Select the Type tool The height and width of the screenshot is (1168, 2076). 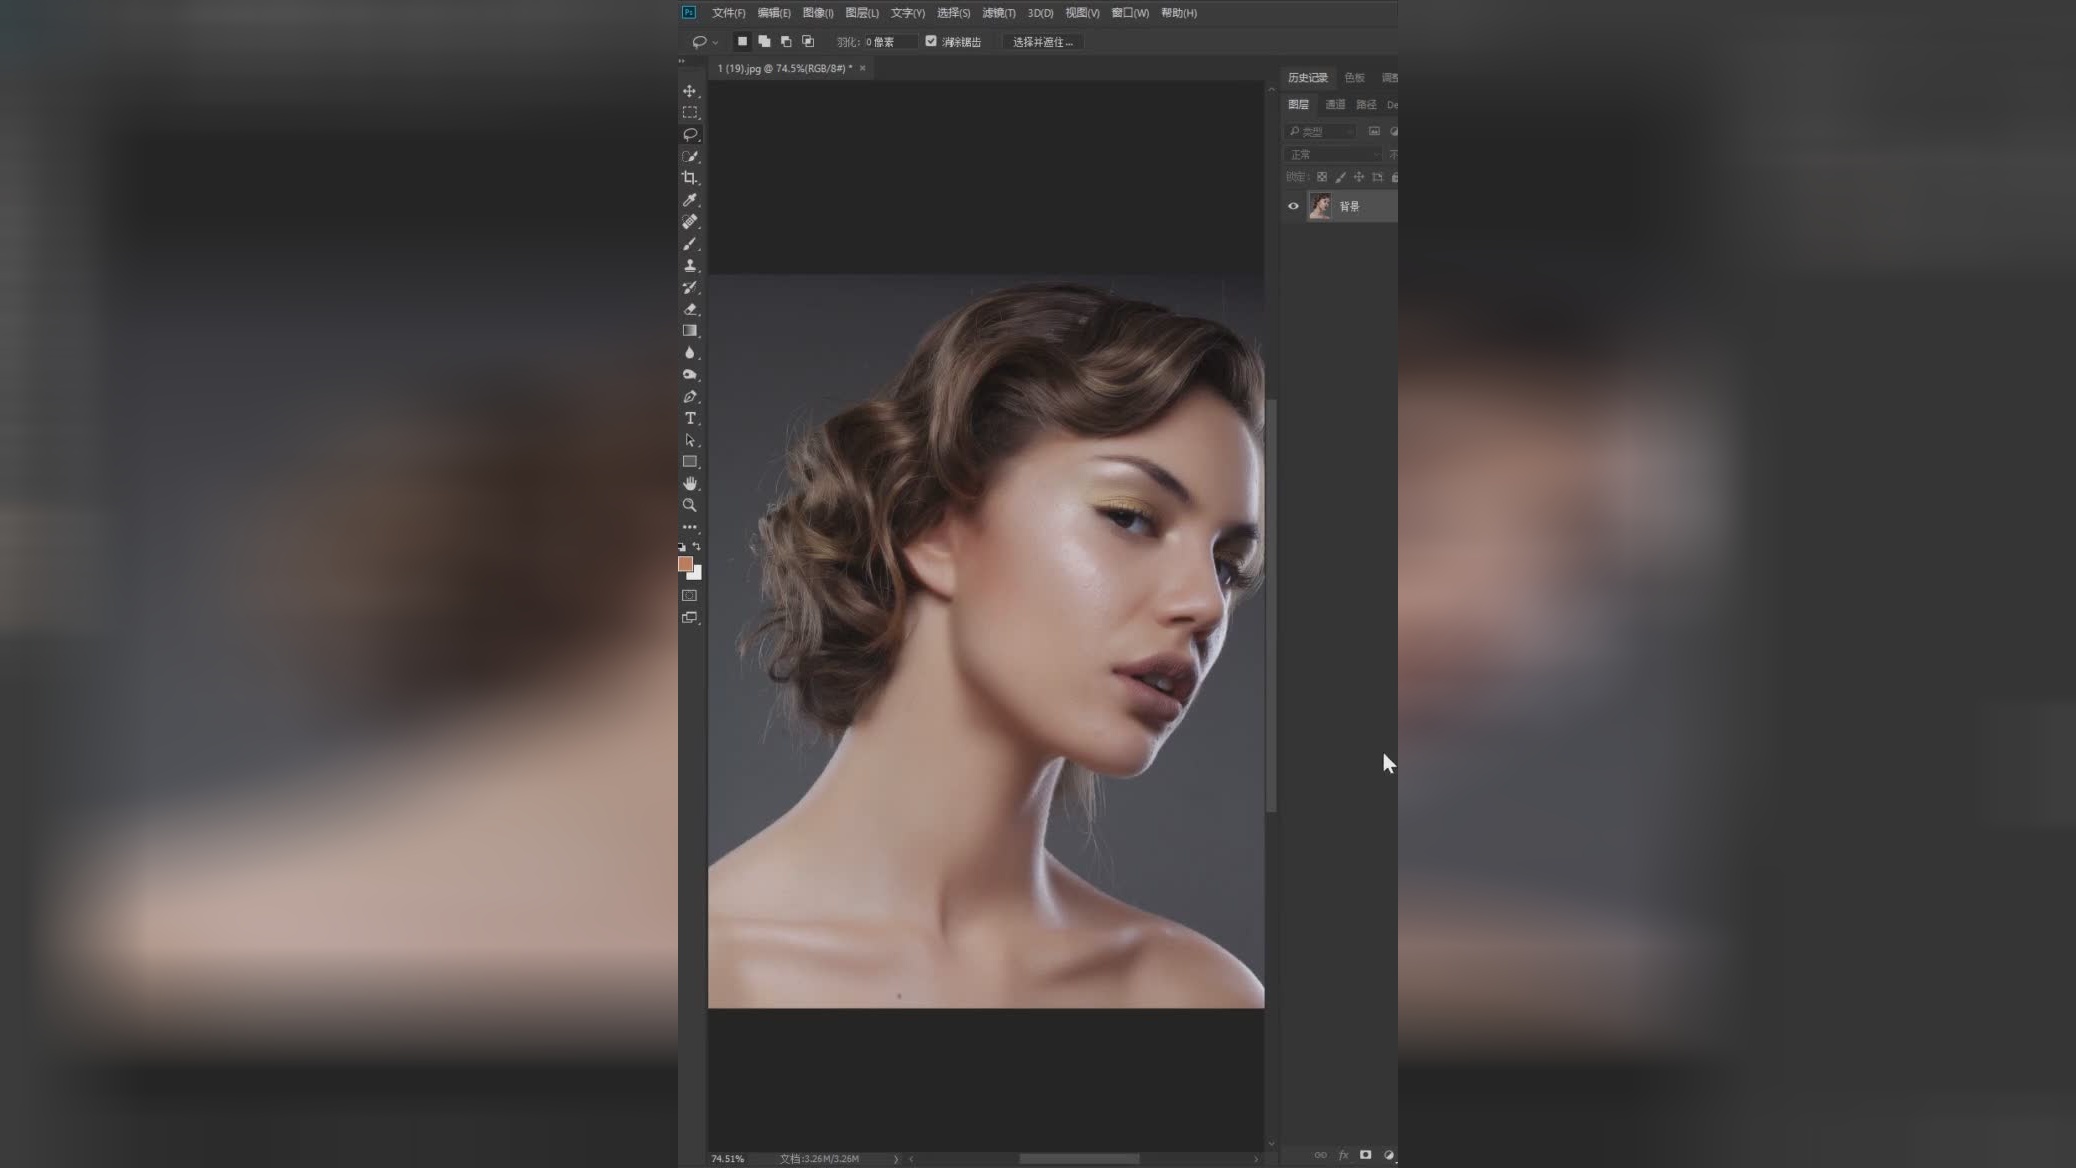[690, 418]
